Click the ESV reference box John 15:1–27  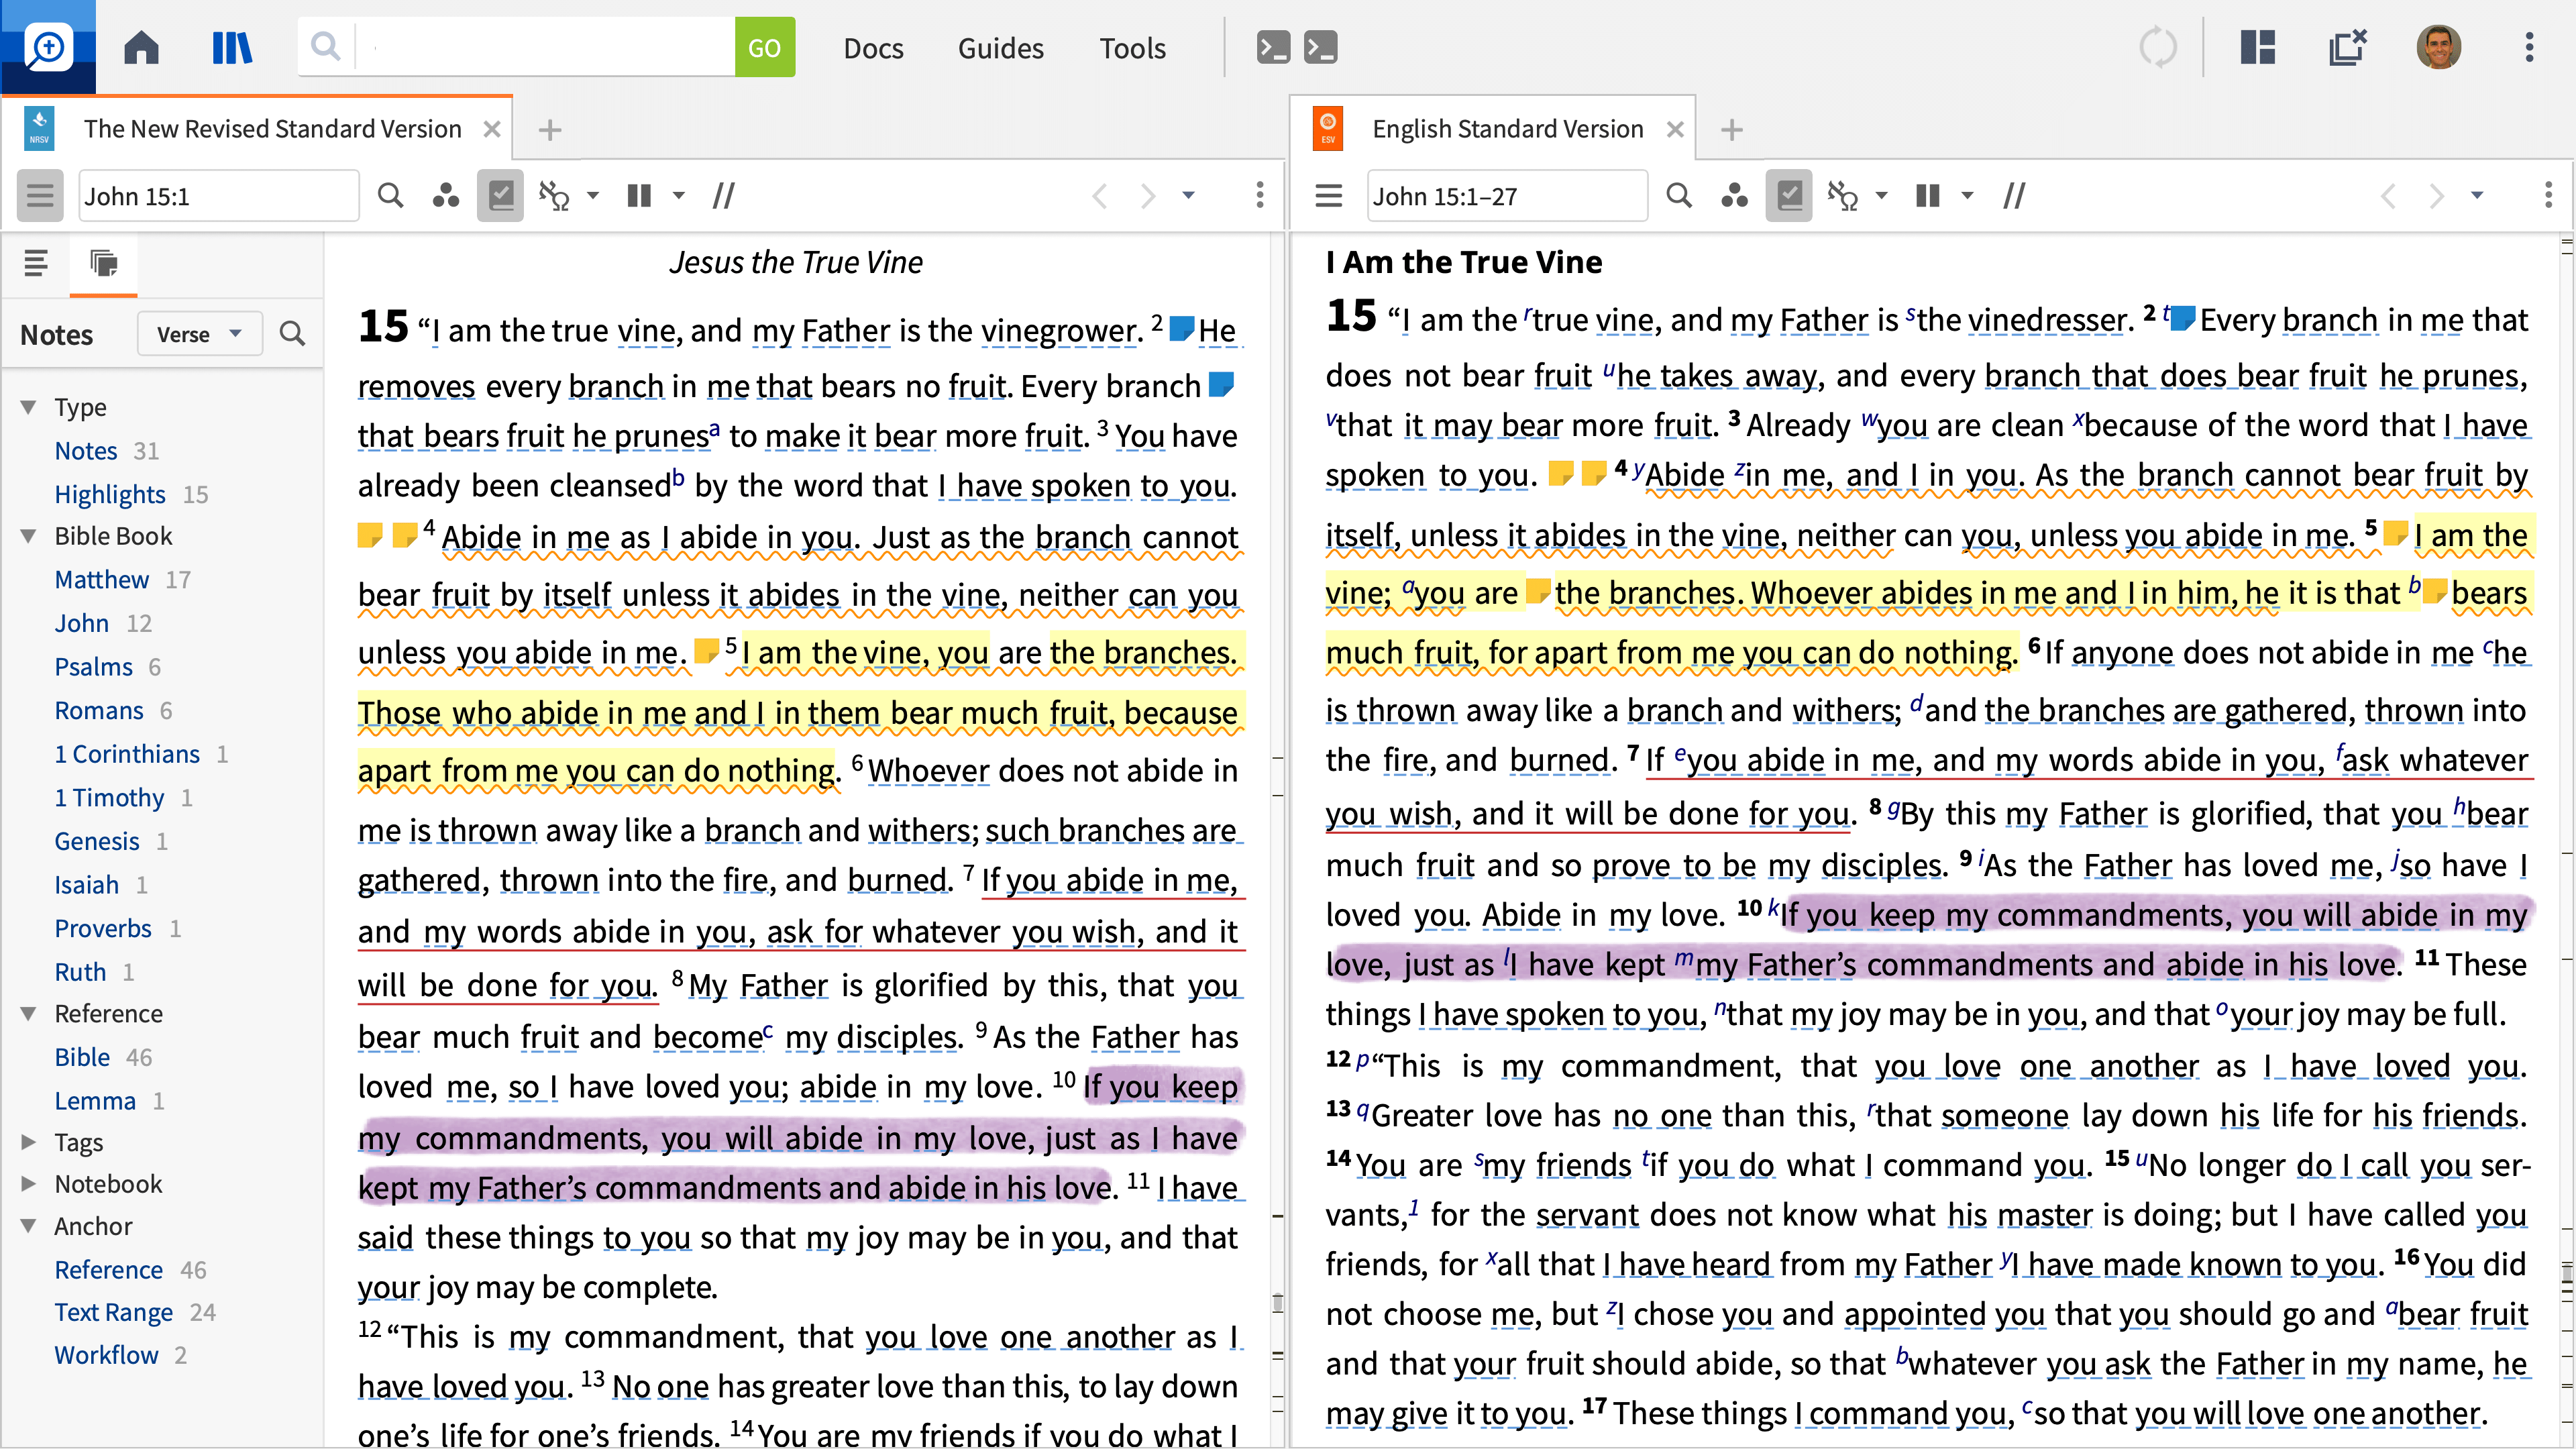coord(1507,196)
